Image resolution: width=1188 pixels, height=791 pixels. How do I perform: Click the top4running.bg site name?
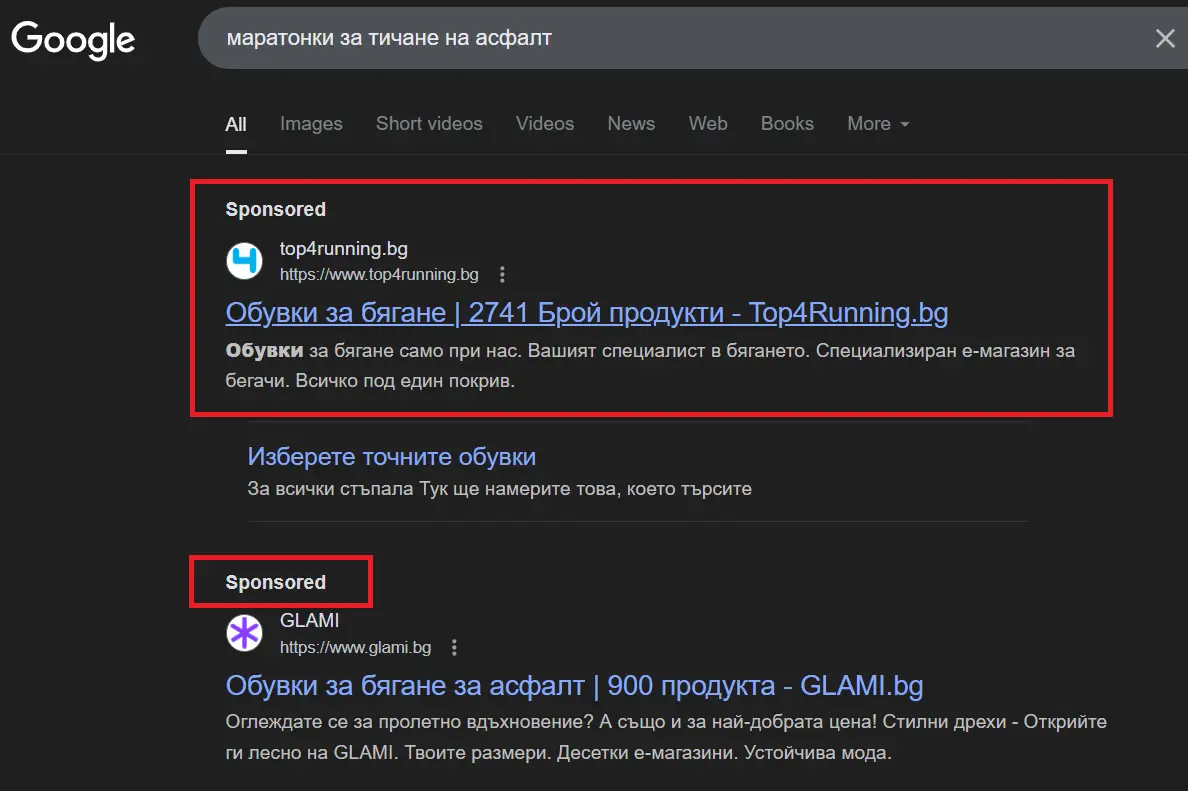pos(343,249)
